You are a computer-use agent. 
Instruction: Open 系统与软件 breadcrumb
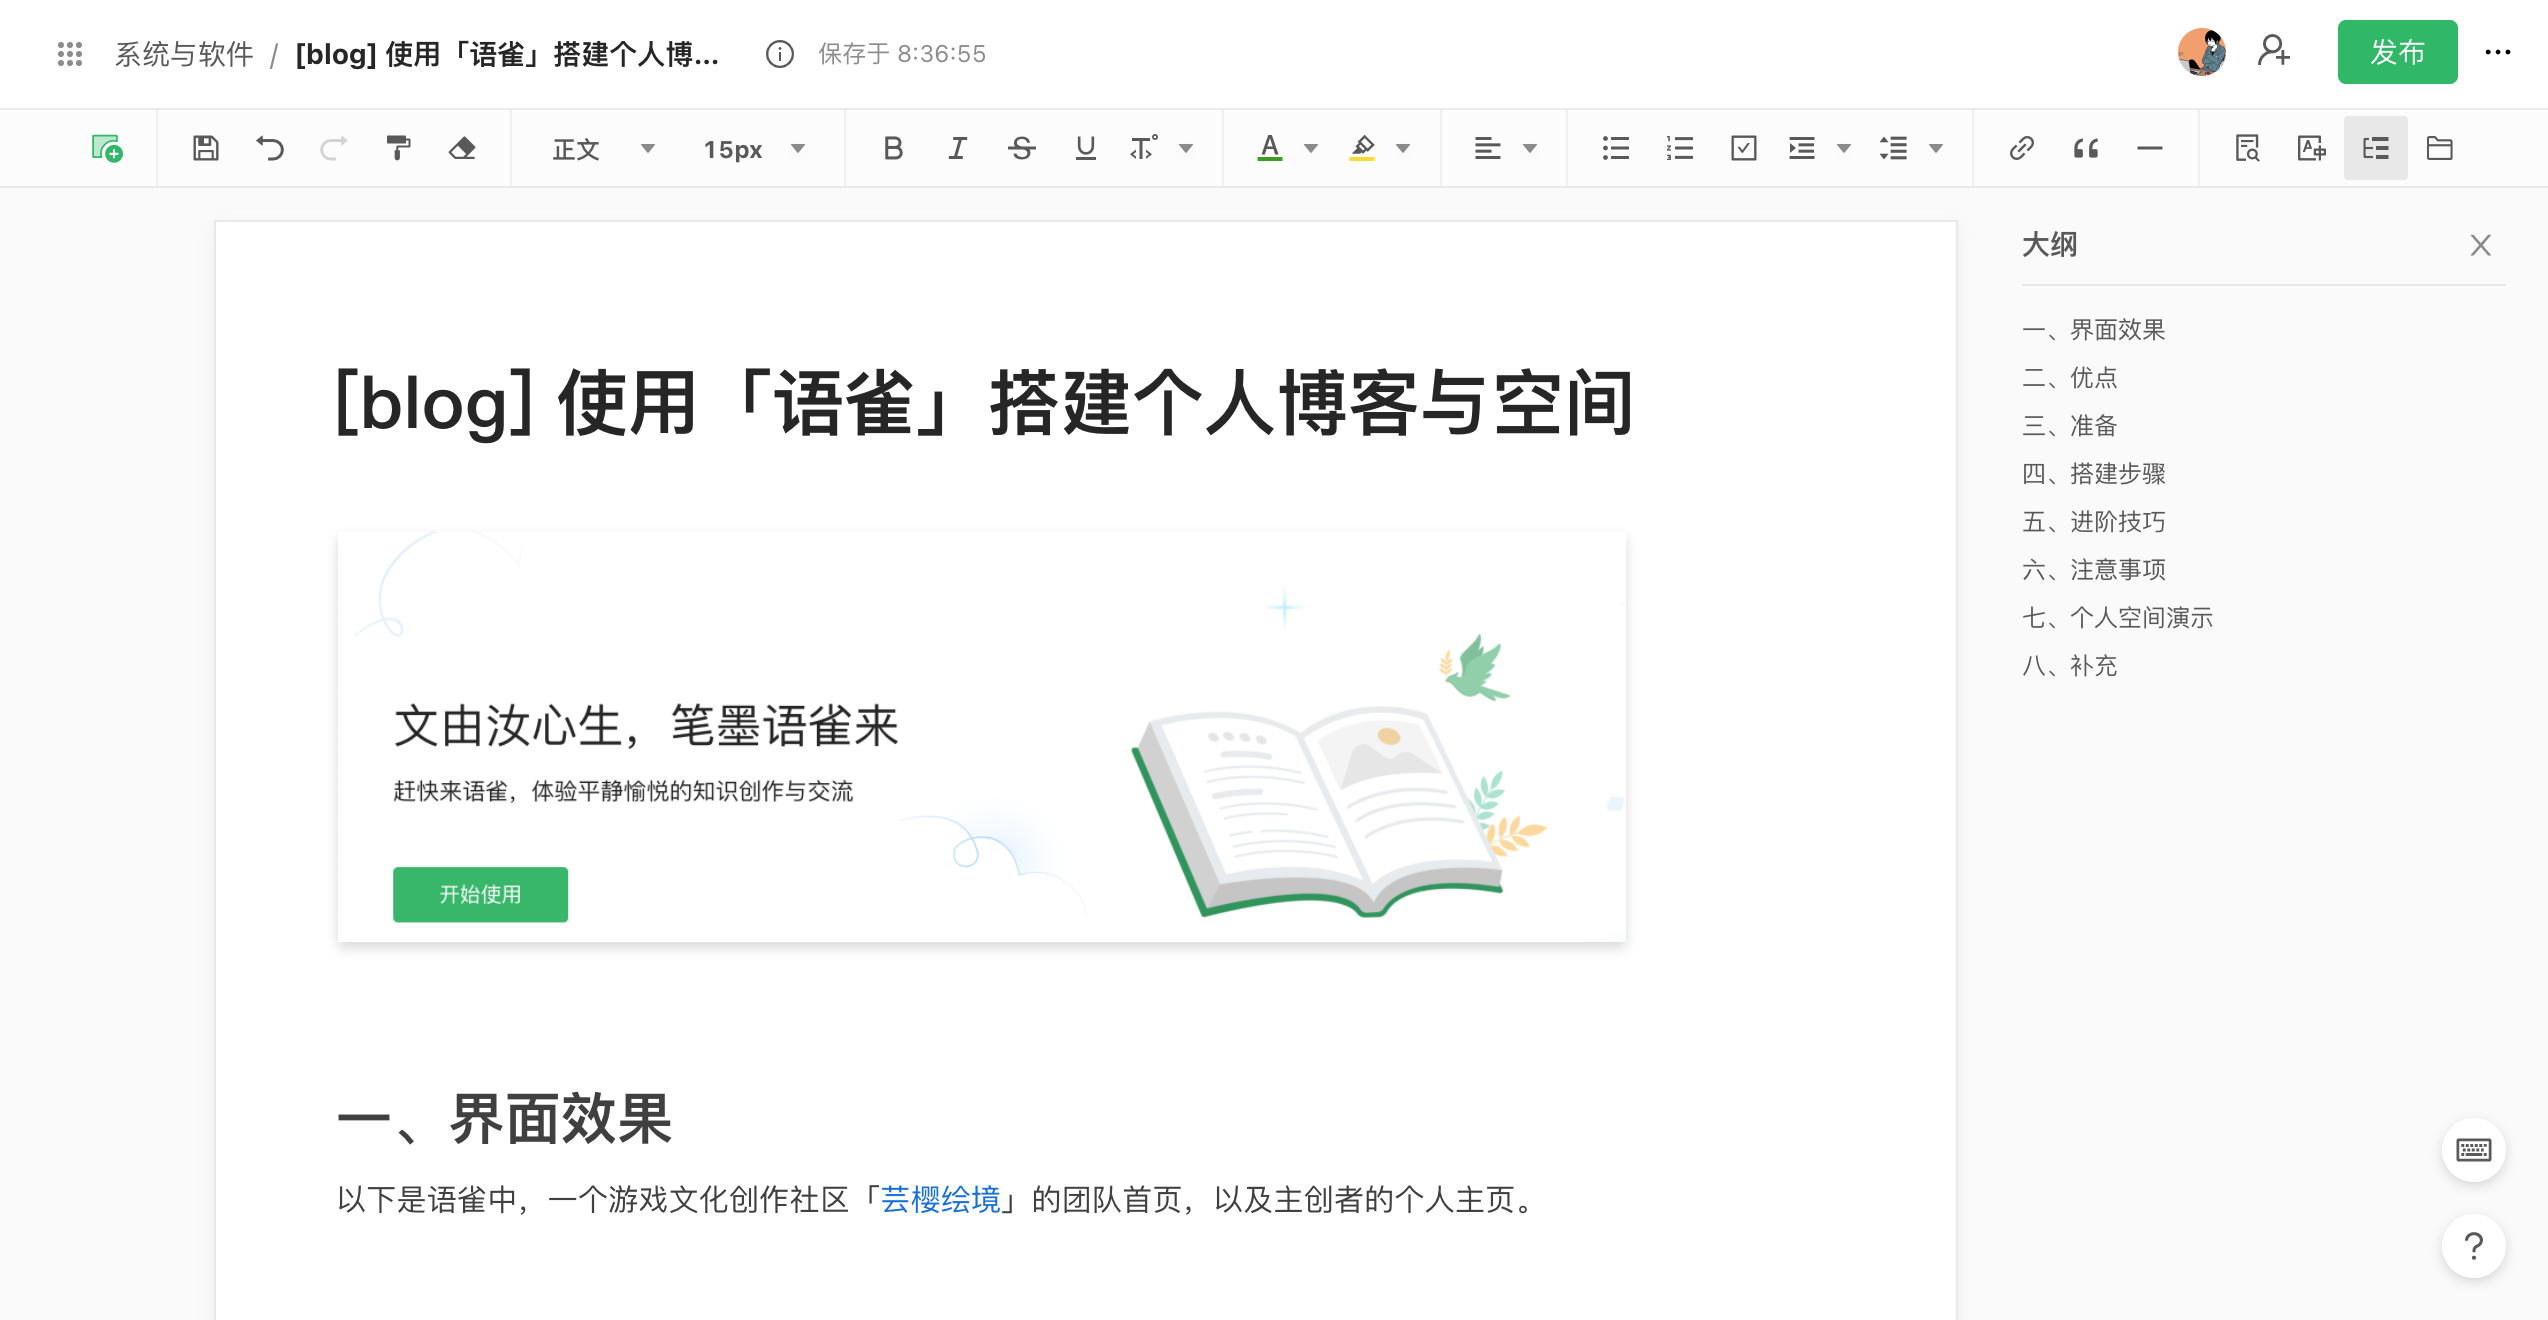pos(184,54)
